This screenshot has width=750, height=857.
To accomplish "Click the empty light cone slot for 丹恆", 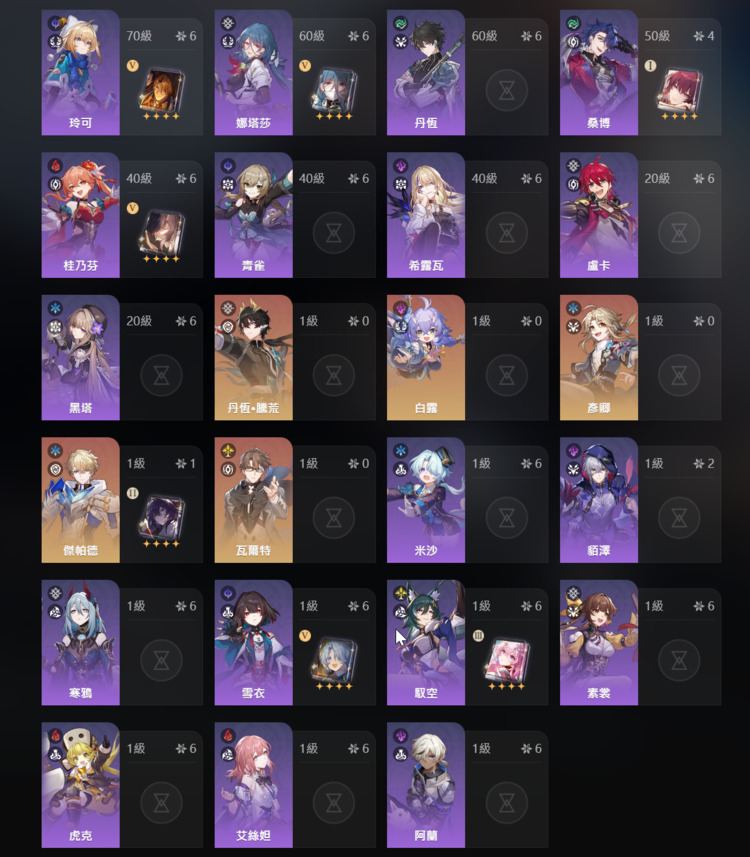I will [506, 90].
